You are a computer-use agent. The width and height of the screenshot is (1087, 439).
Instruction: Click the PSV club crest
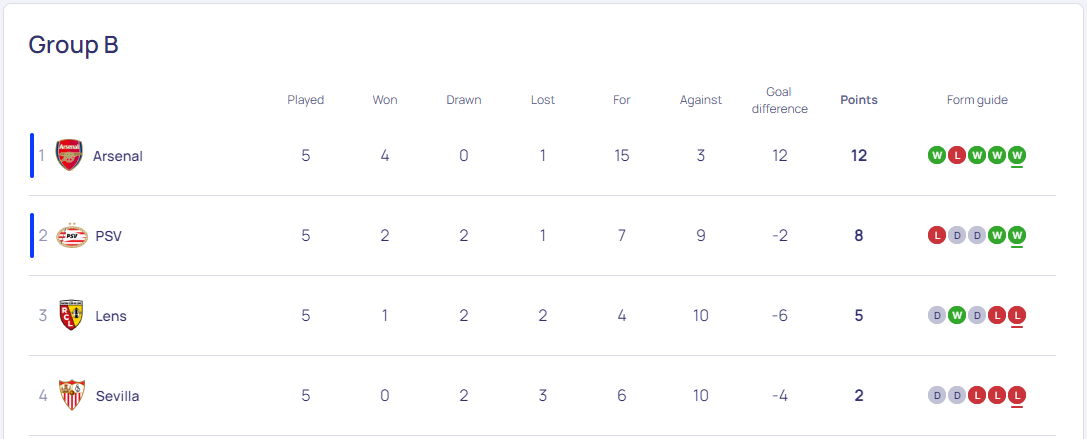coord(72,236)
